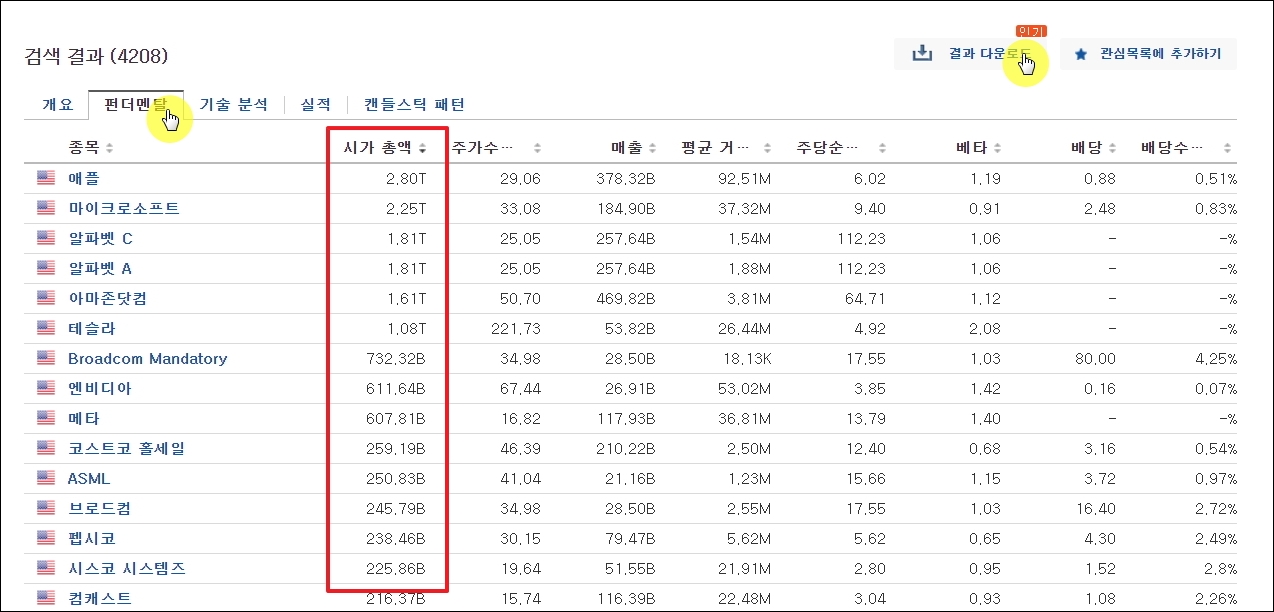Sort by 주당순 column header
The image size is (1274, 612).
click(841, 148)
